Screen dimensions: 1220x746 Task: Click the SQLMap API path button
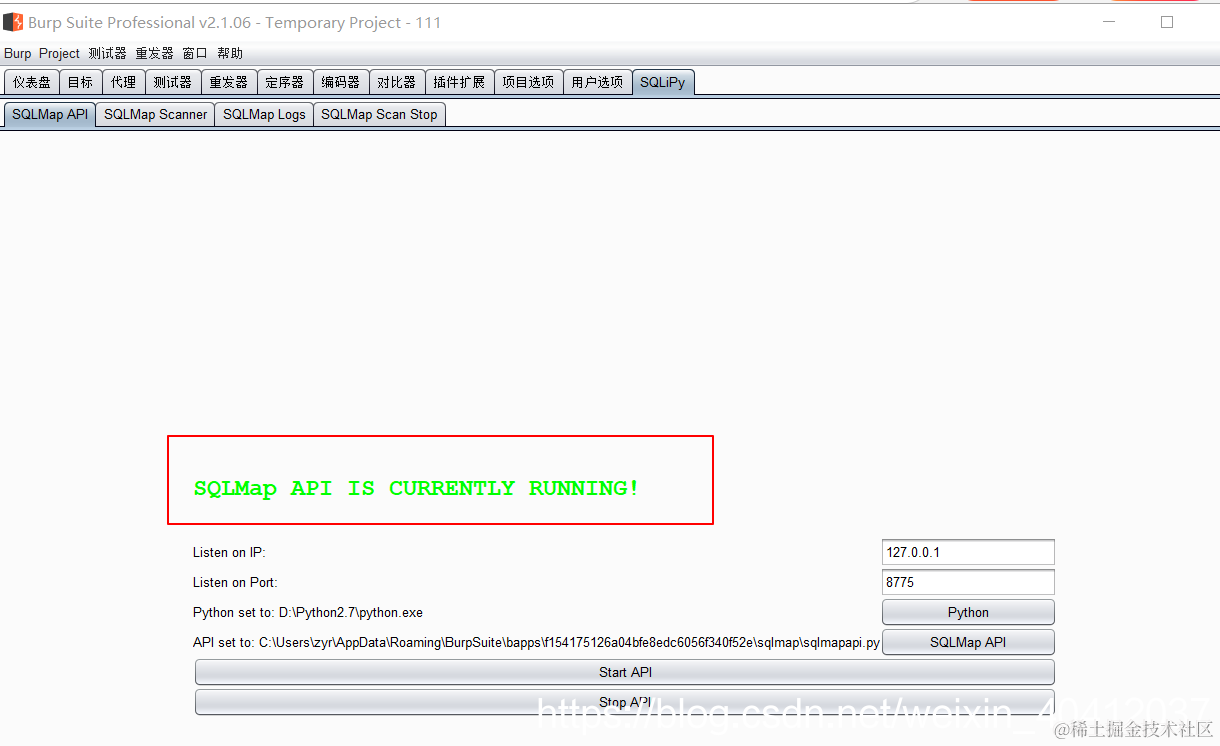(x=968, y=642)
